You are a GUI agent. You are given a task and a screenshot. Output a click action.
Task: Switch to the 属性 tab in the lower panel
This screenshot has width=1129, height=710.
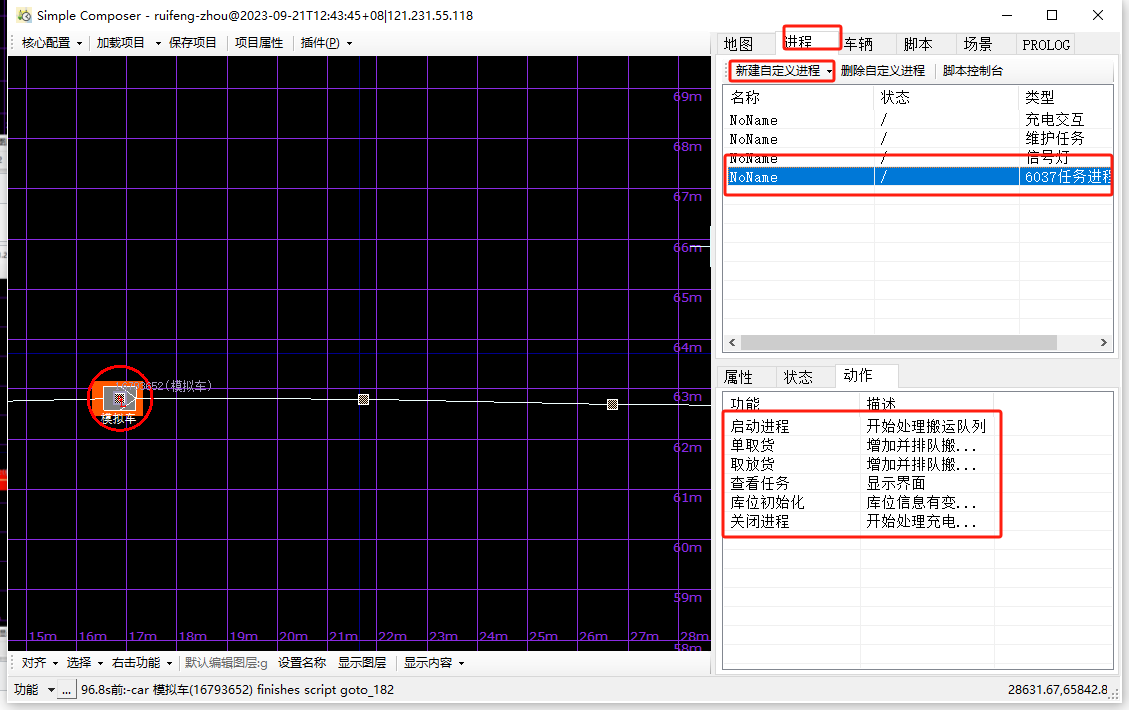[x=738, y=377]
